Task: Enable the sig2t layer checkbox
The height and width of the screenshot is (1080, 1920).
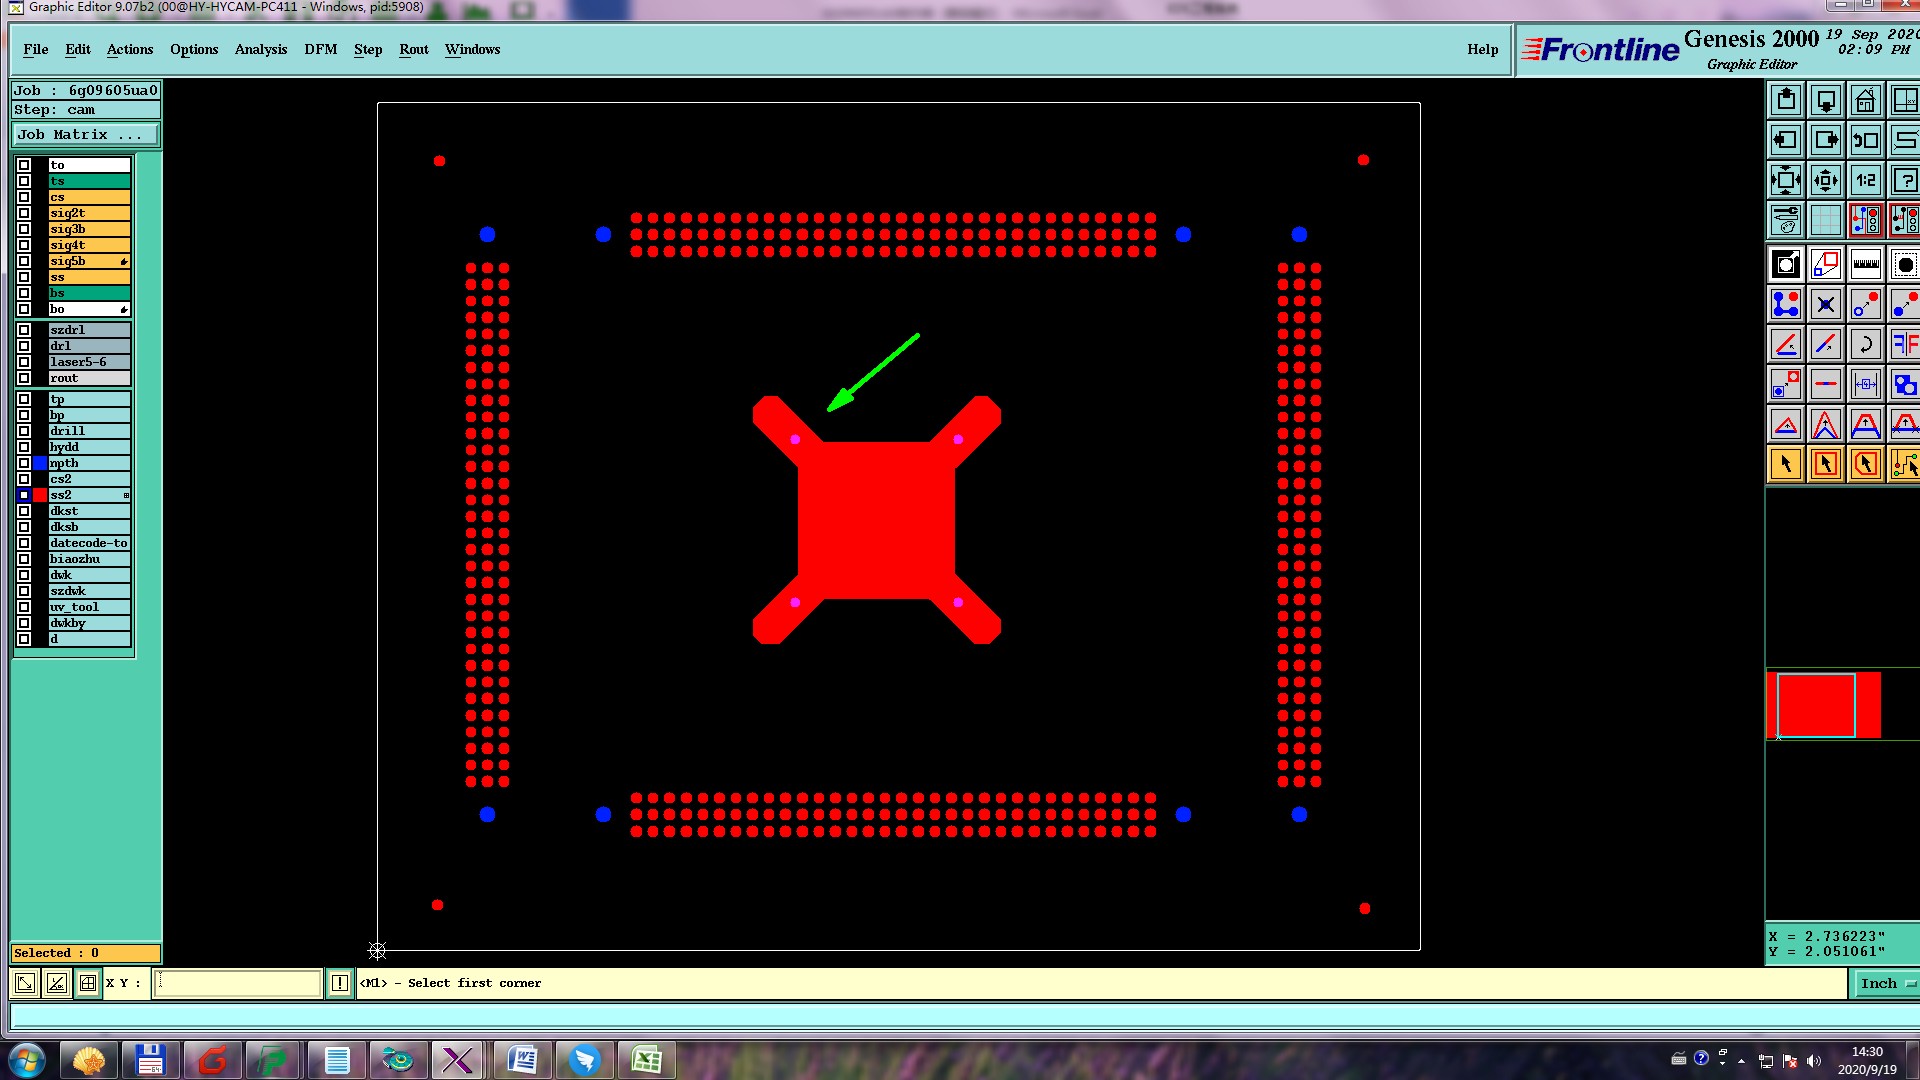Action: coord(24,213)
